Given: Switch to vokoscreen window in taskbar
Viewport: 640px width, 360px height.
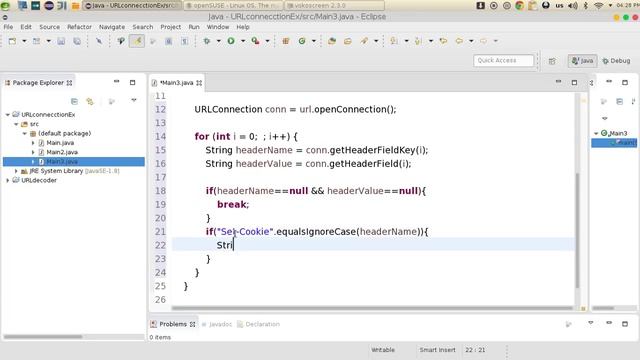Looking at the screenshot, I should coord(334,5).
